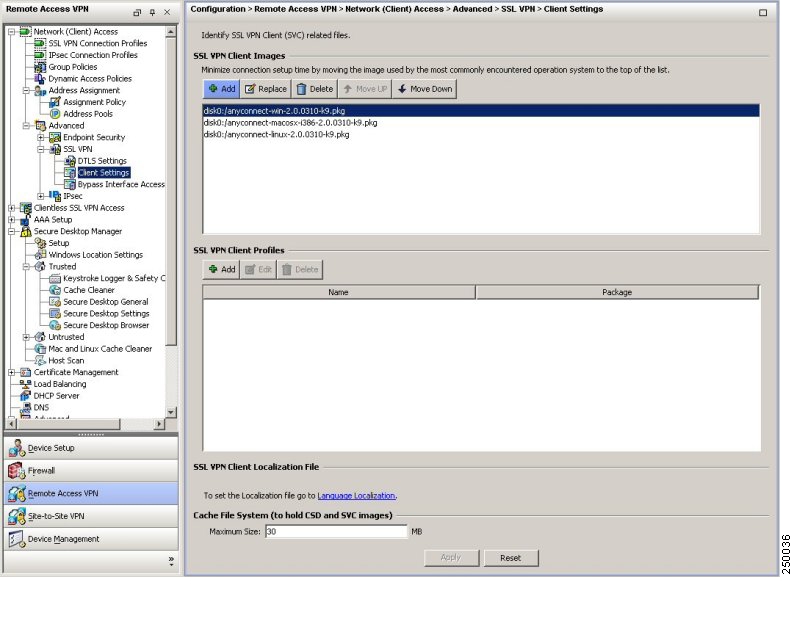Click the Maximum Size input field
Viewport: 795px width, 619px height.
[x=335, y=532]
